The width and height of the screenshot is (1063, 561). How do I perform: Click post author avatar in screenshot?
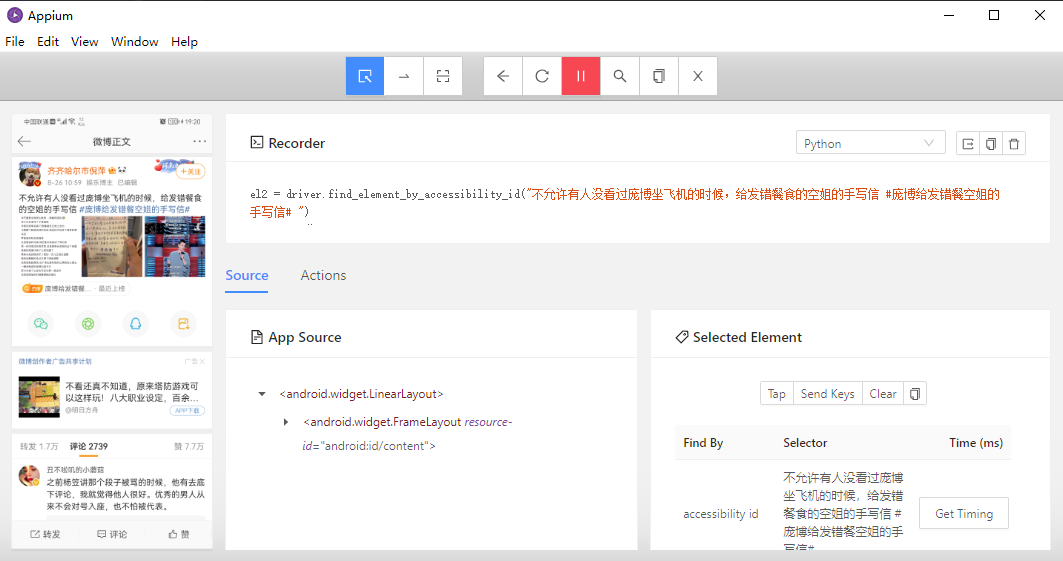[x=30, y=174]
